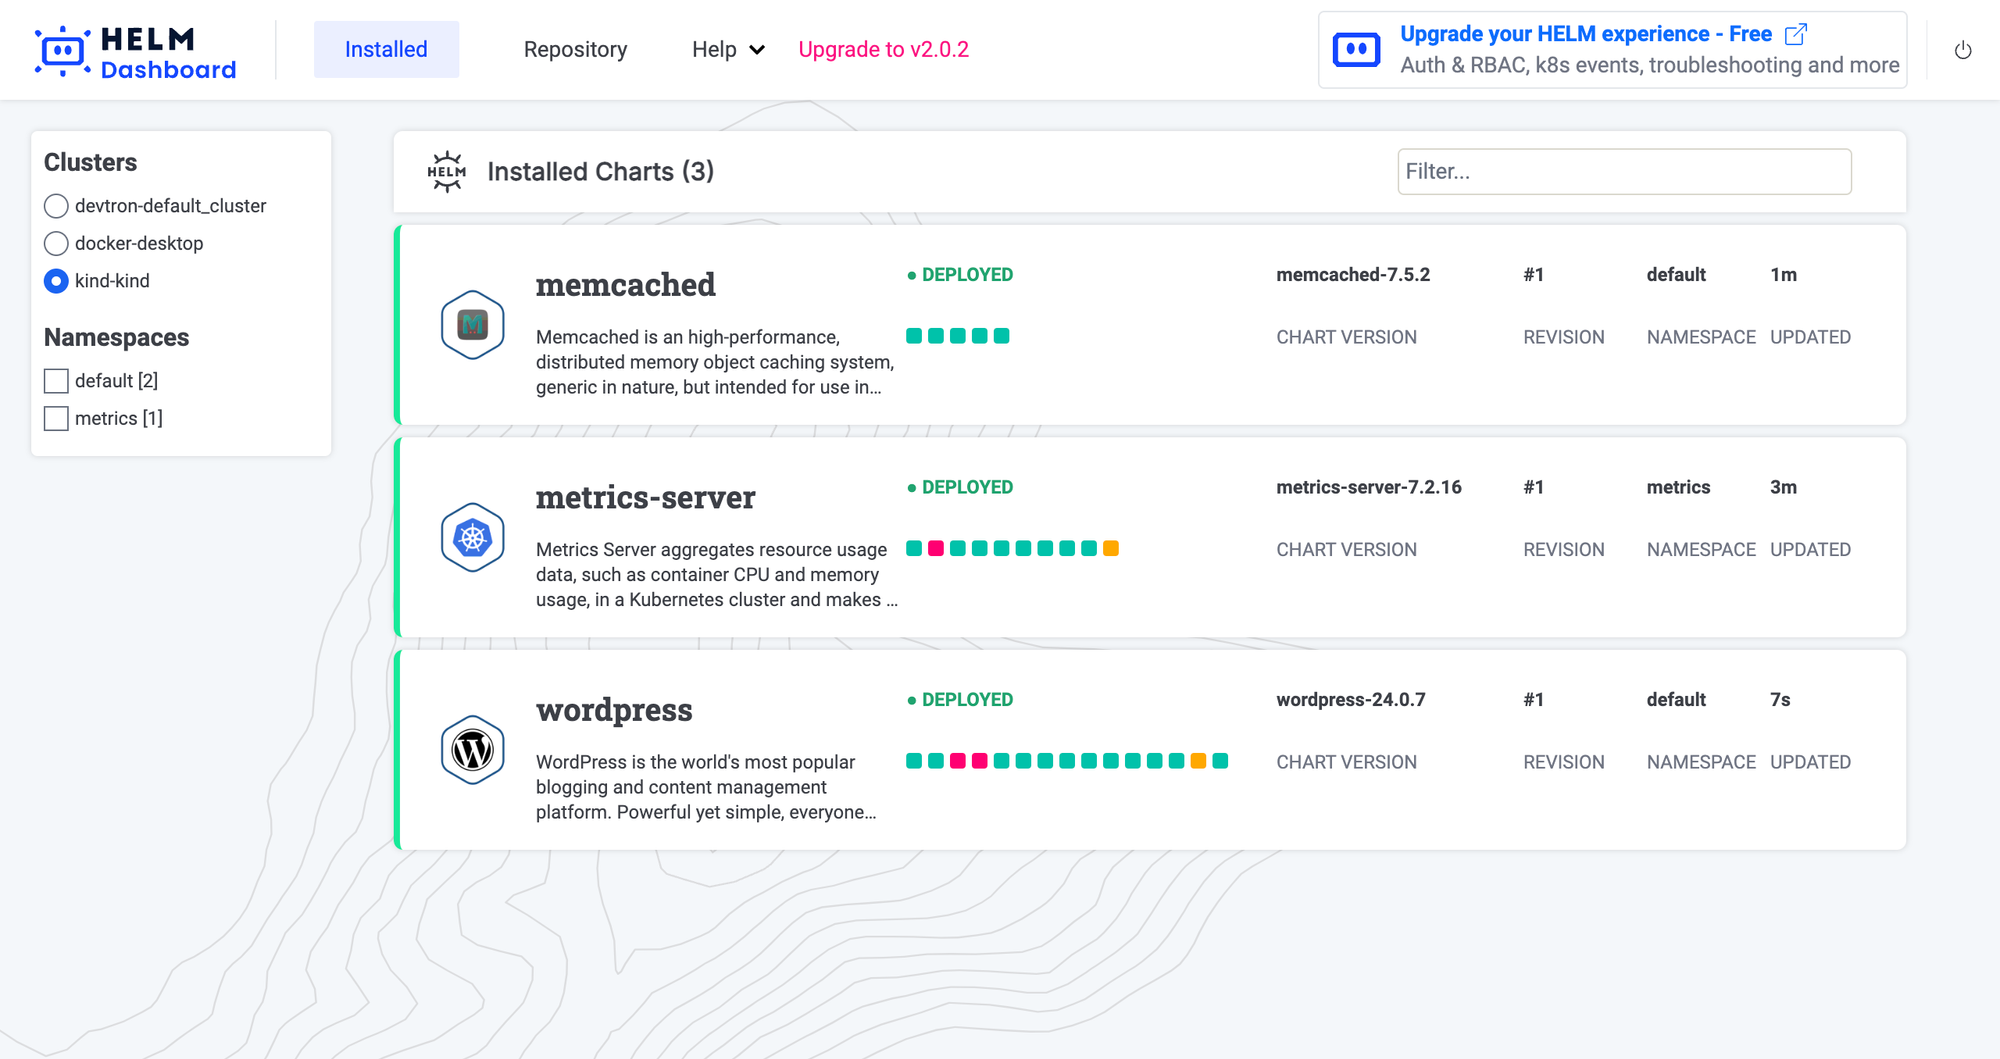Expand the Help dropdown menu
This screenshot has height=1059, width=2000.
(x=728, y=49)
